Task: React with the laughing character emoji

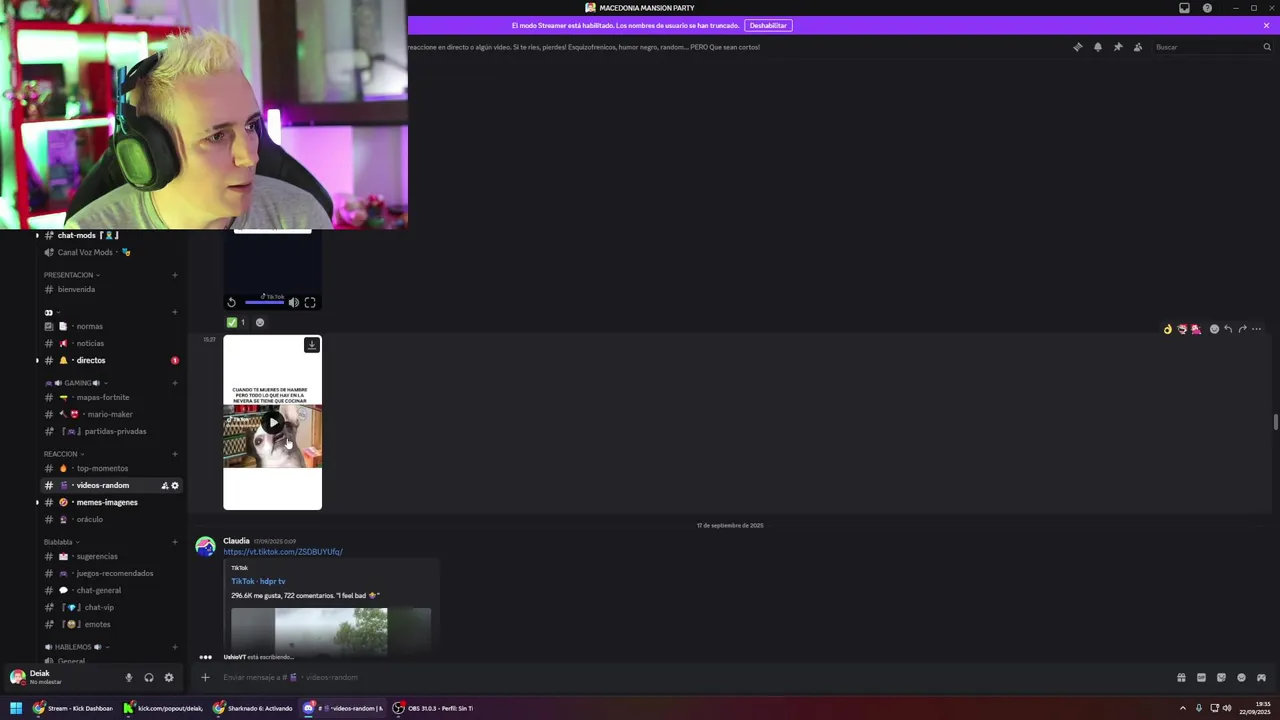Action: 1182,329
